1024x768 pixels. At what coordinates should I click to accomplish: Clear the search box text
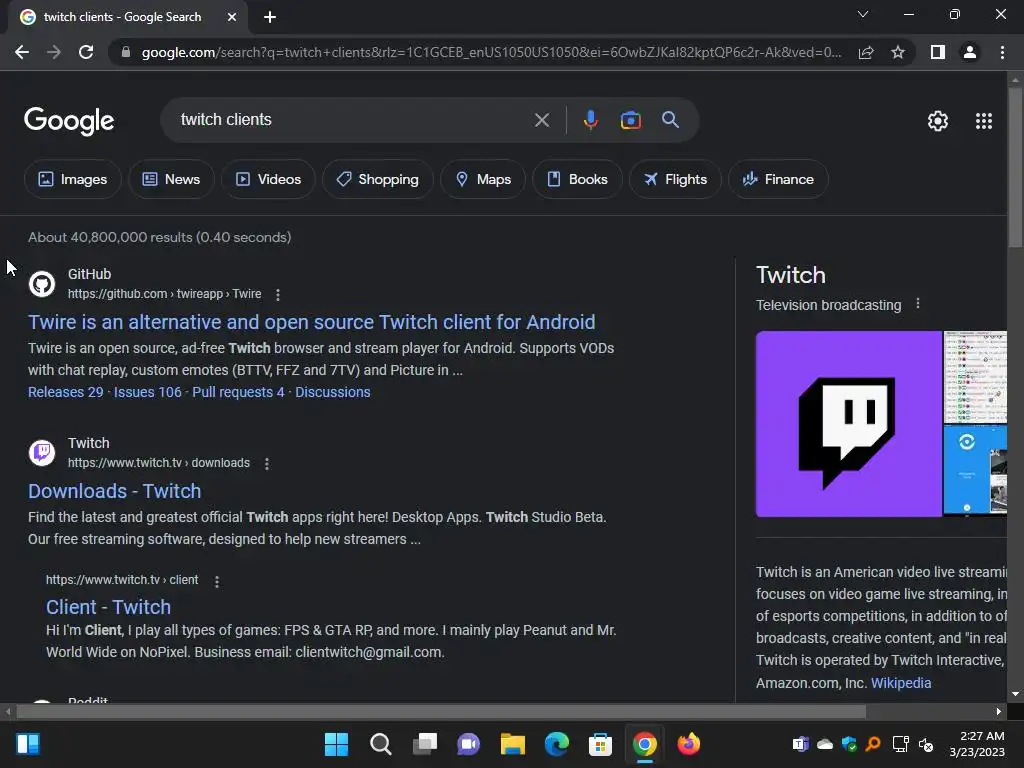point(541,120)
